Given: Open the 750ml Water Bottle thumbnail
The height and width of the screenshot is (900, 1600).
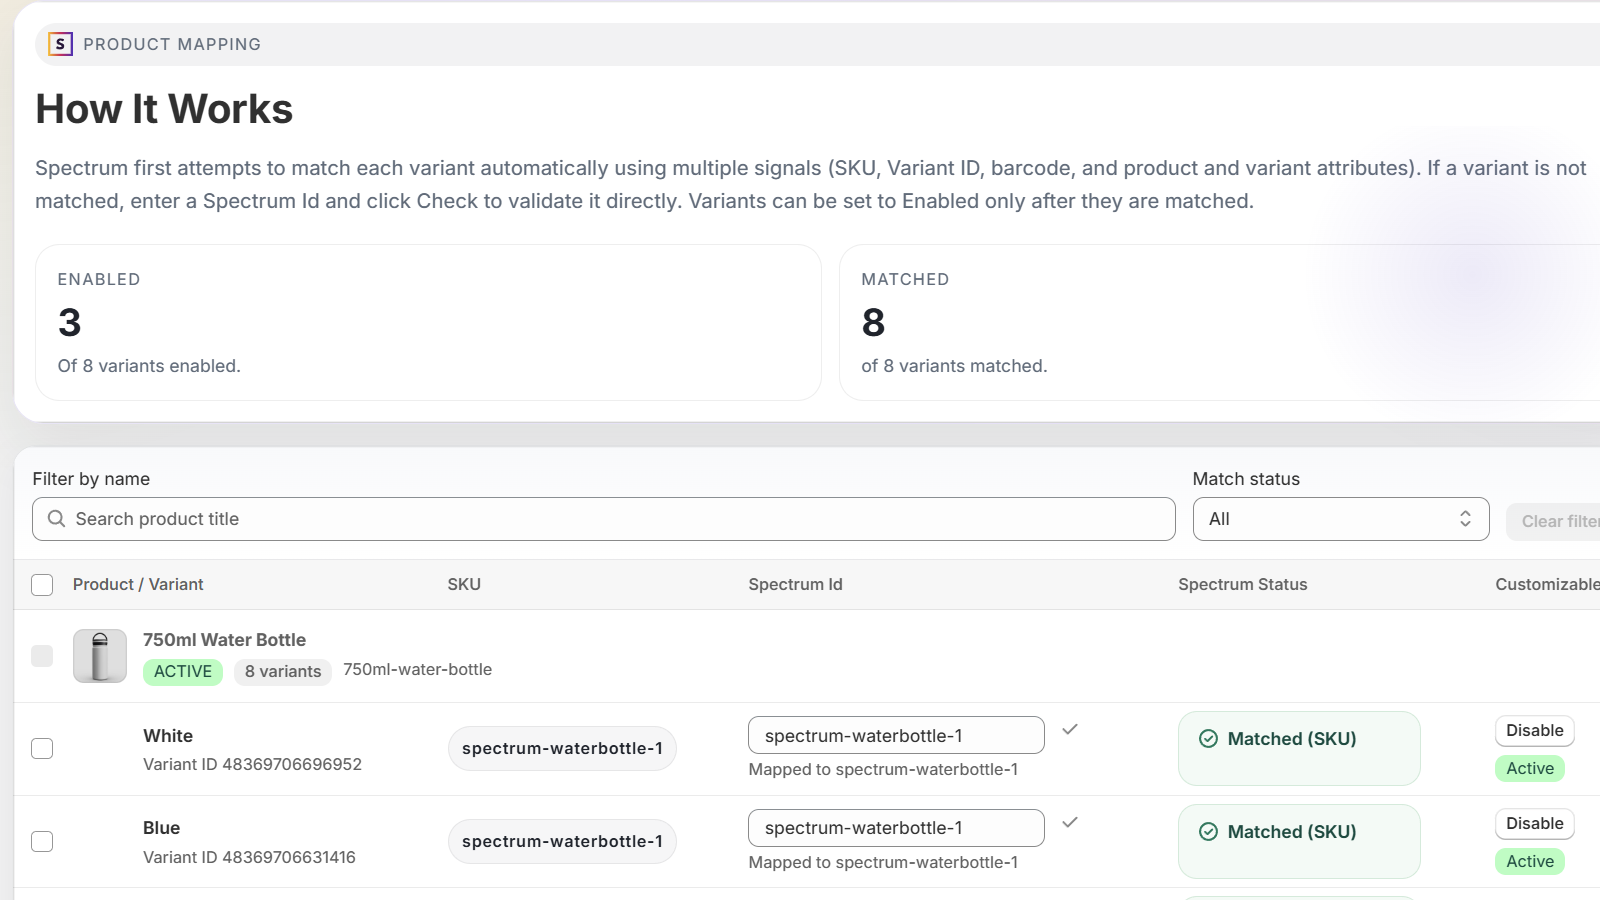Looking at the screenshot, I should [x=100, y=656].
